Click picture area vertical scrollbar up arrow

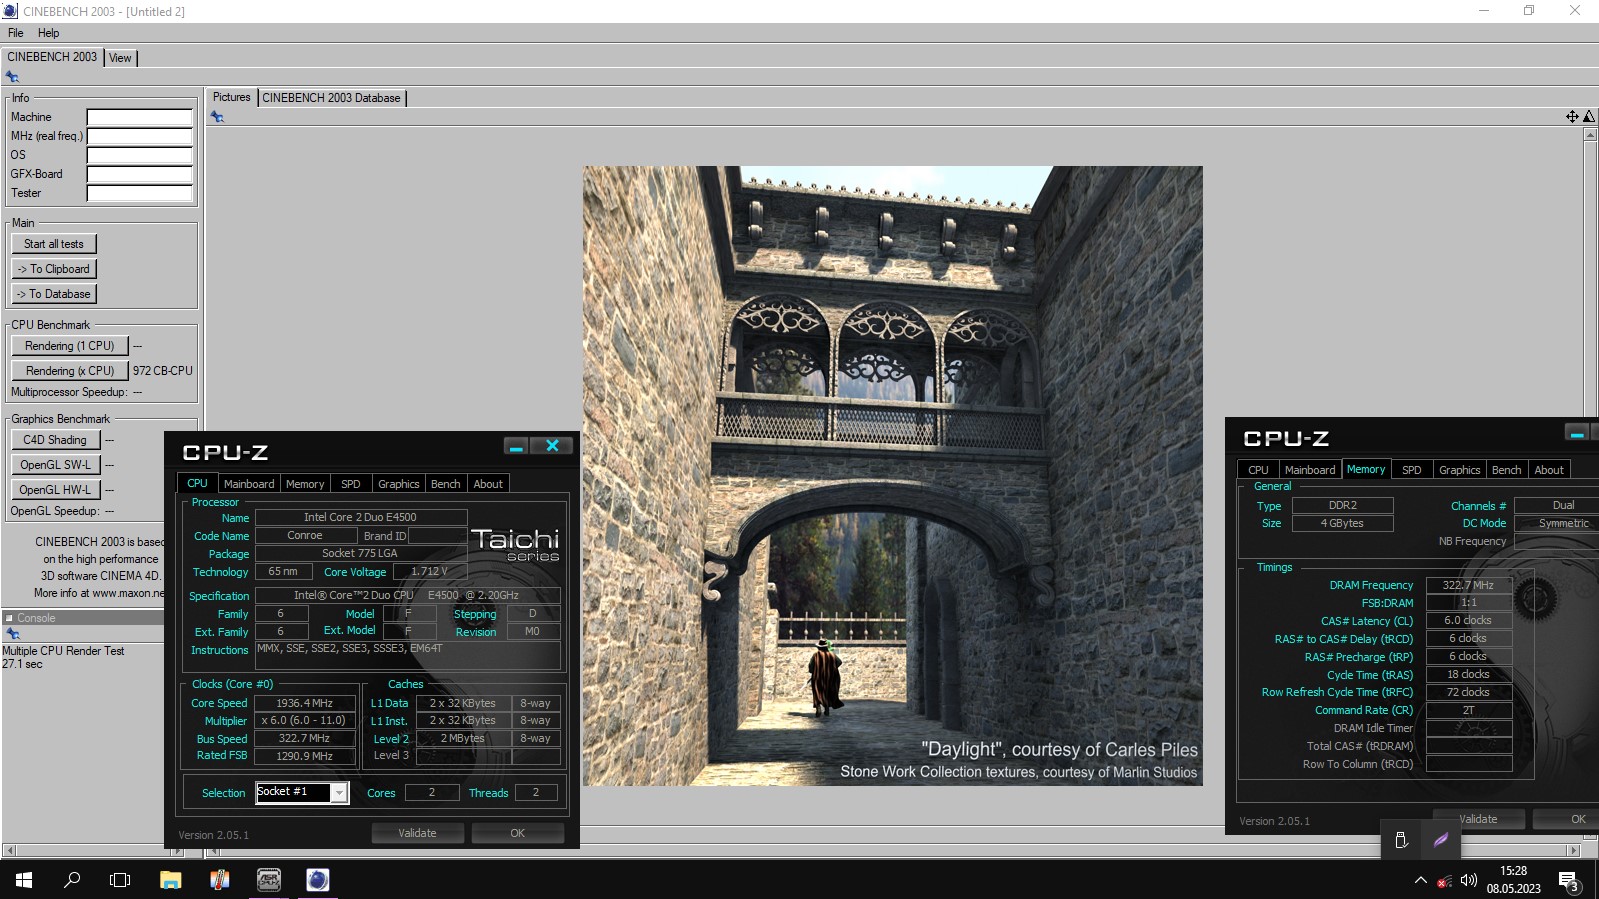coord(1590,134)
